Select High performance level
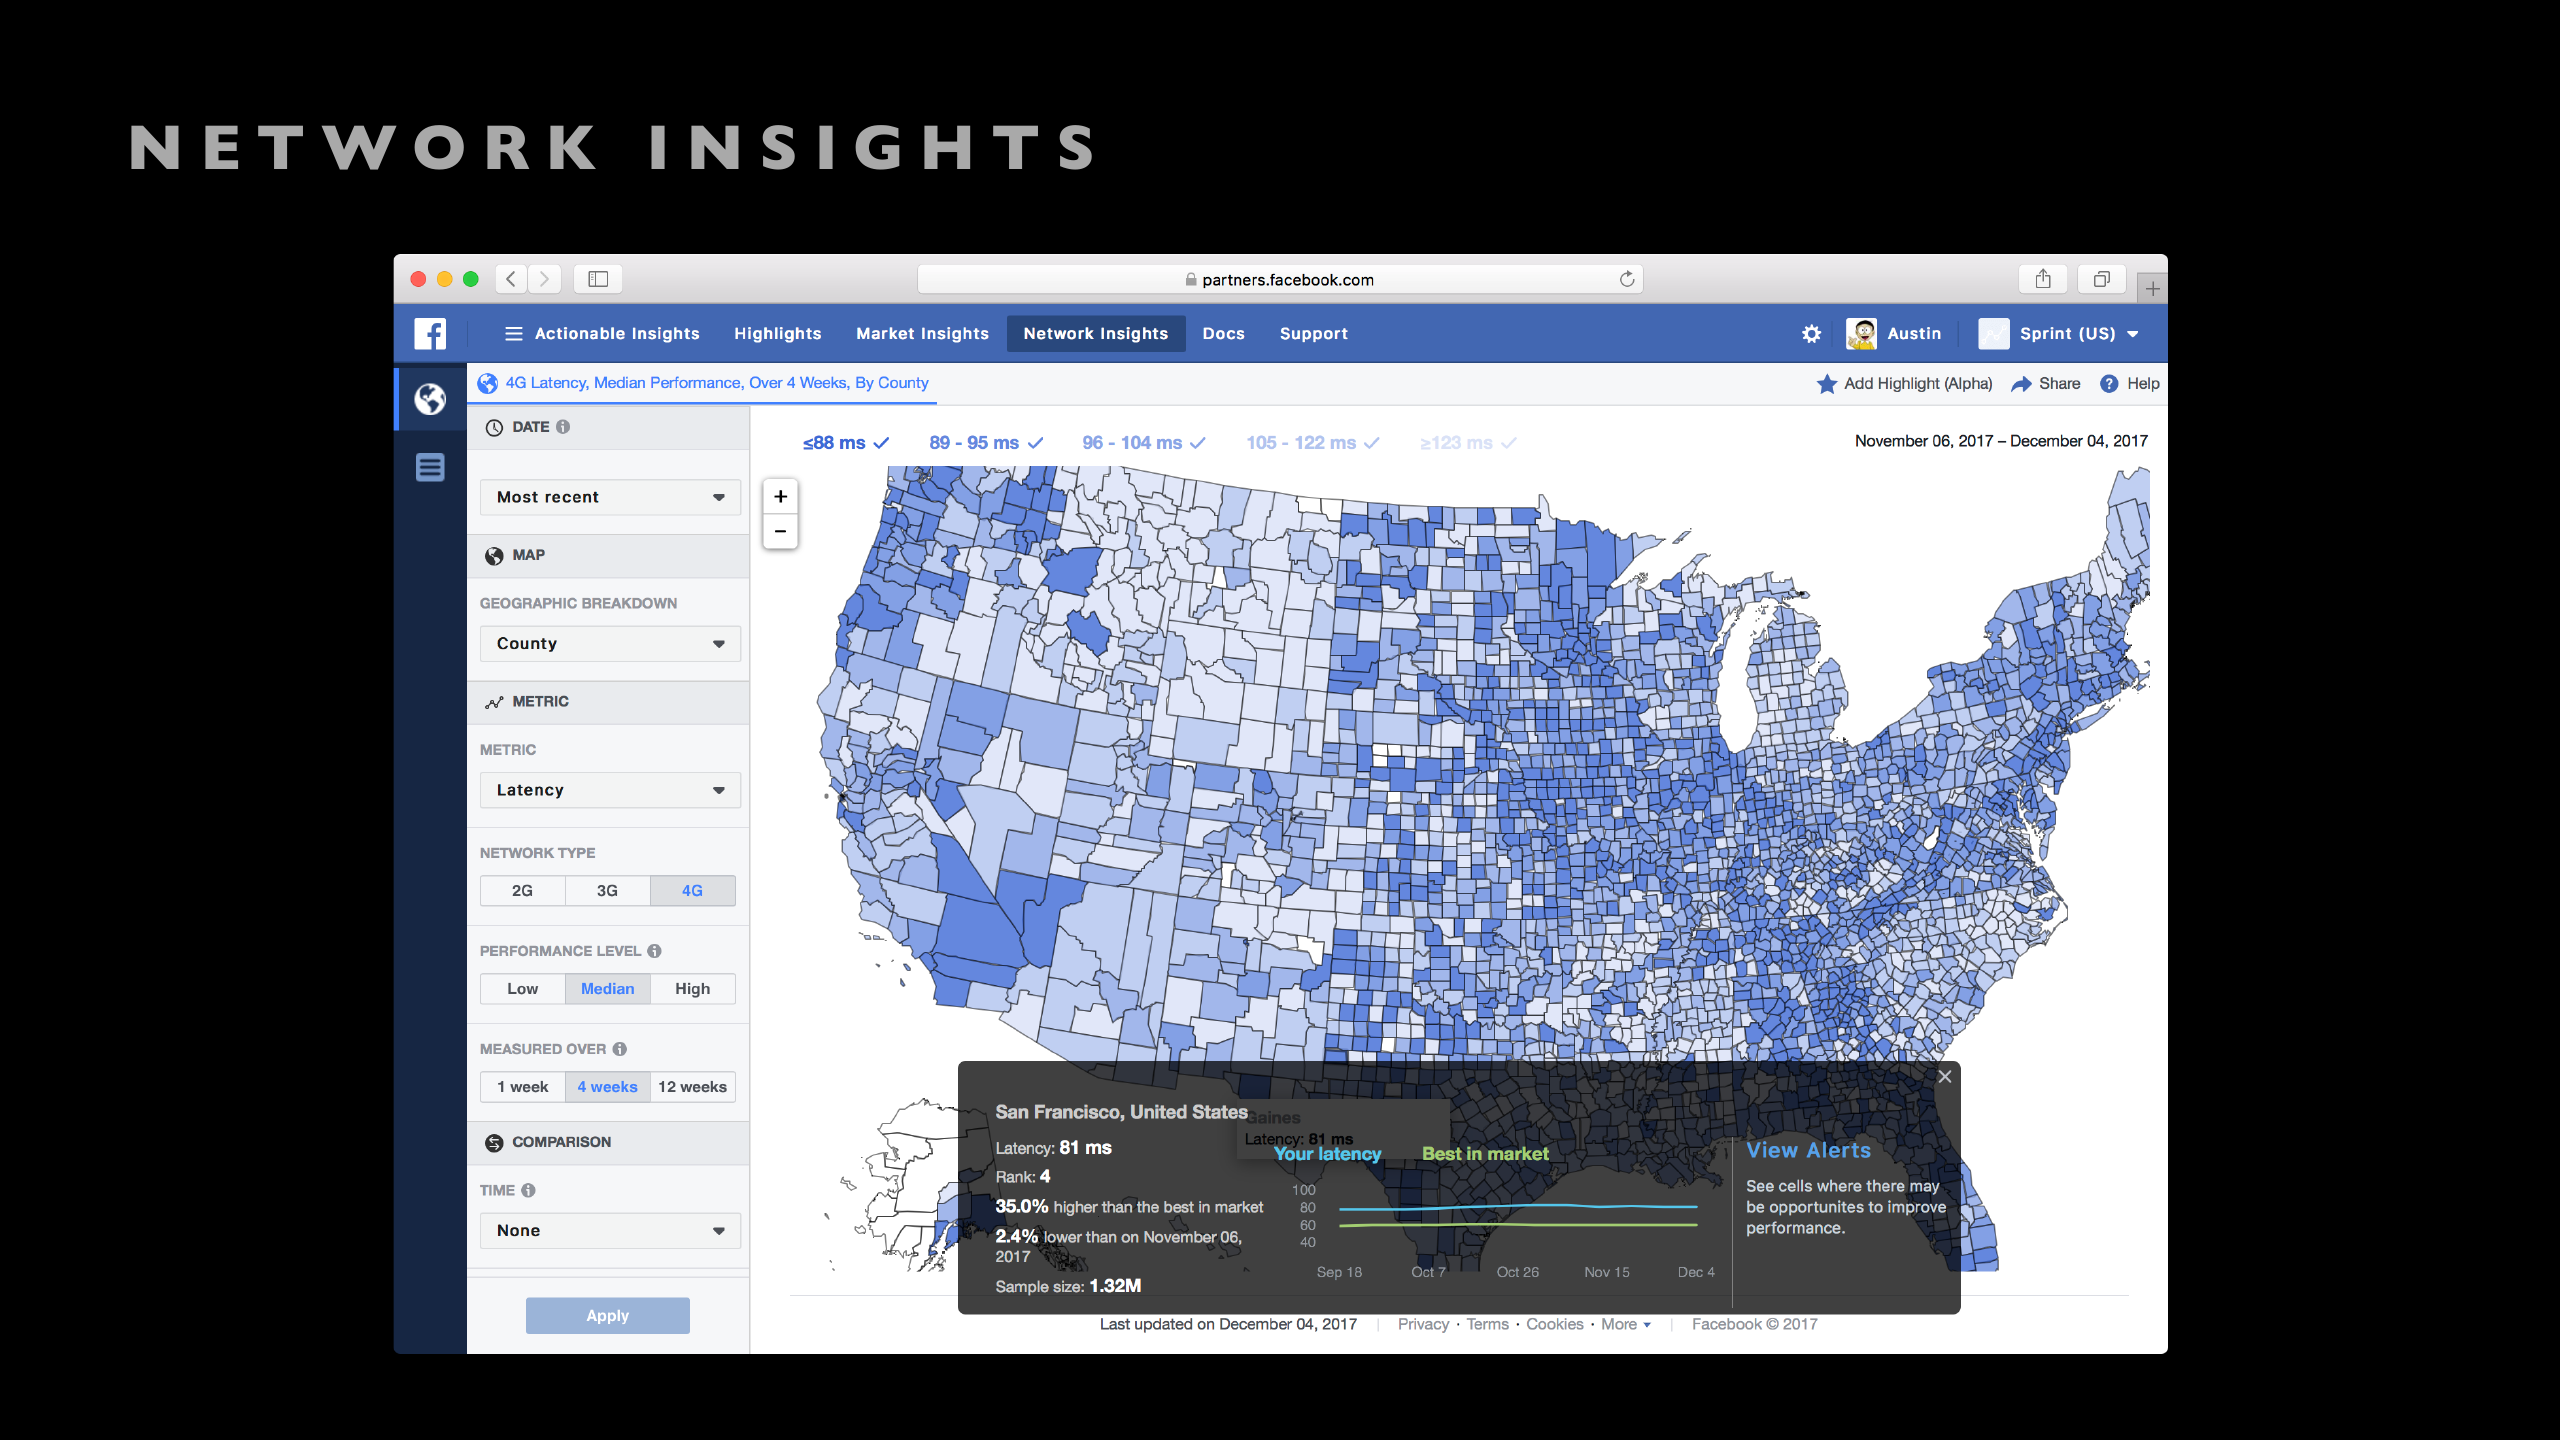The height and width of the screenshot is (1440, 2560). click(693, 989)
